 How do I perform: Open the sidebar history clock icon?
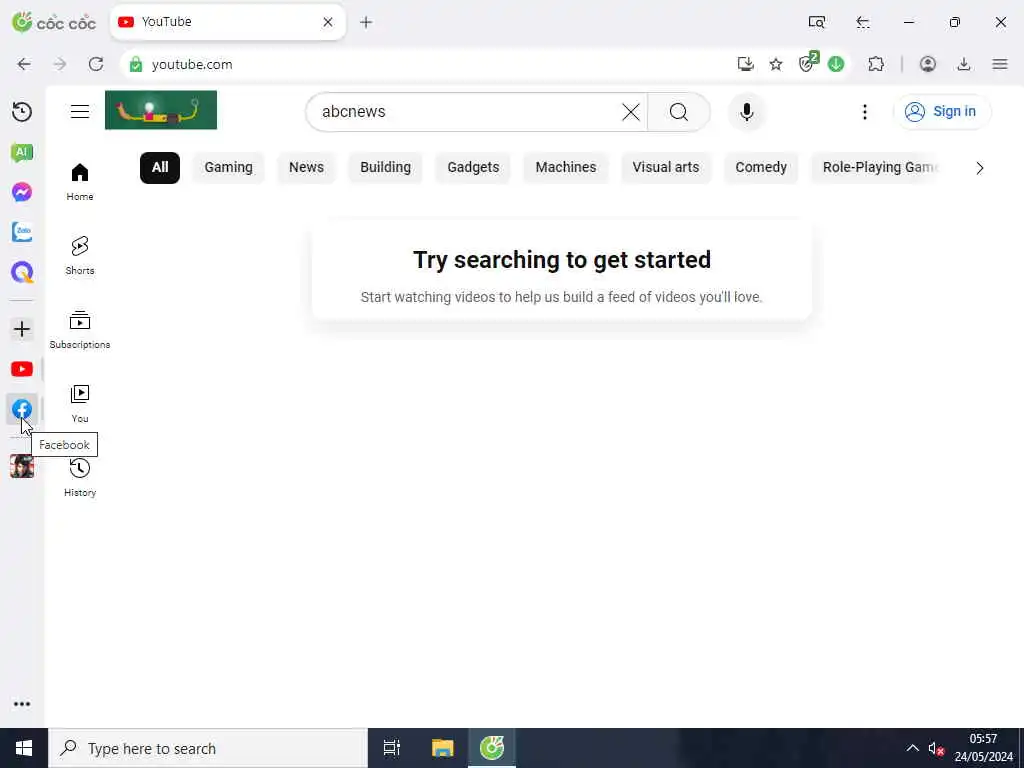pyautogui.click(x=22, y=112)
